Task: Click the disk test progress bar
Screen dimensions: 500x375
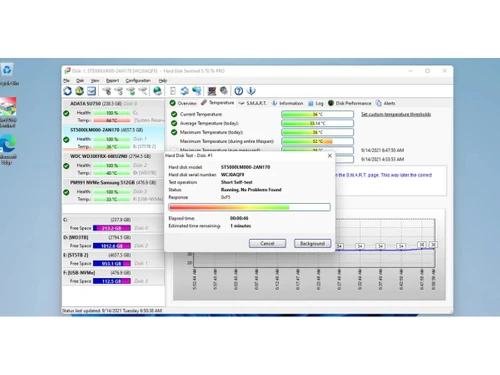Action: coord(249,207)
